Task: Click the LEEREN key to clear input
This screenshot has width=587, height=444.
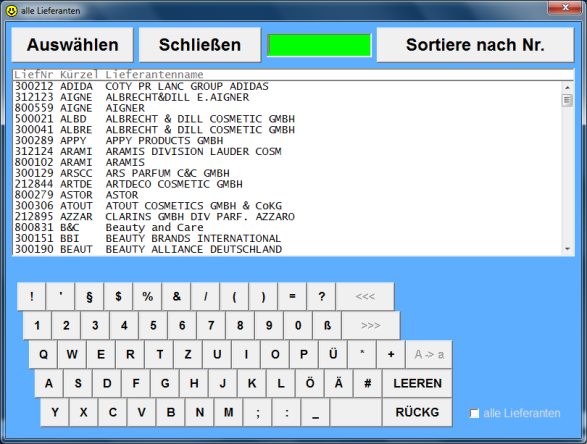Action: pyautogui.click(x=417, y=383)
